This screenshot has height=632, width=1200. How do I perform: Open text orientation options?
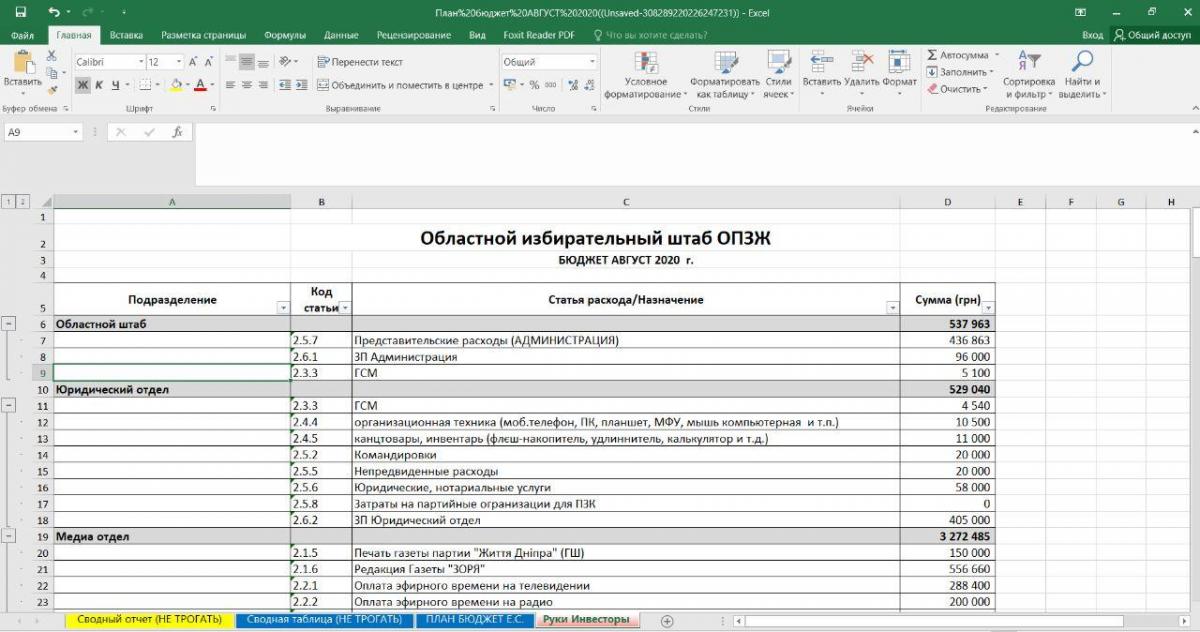coord(287,62)
